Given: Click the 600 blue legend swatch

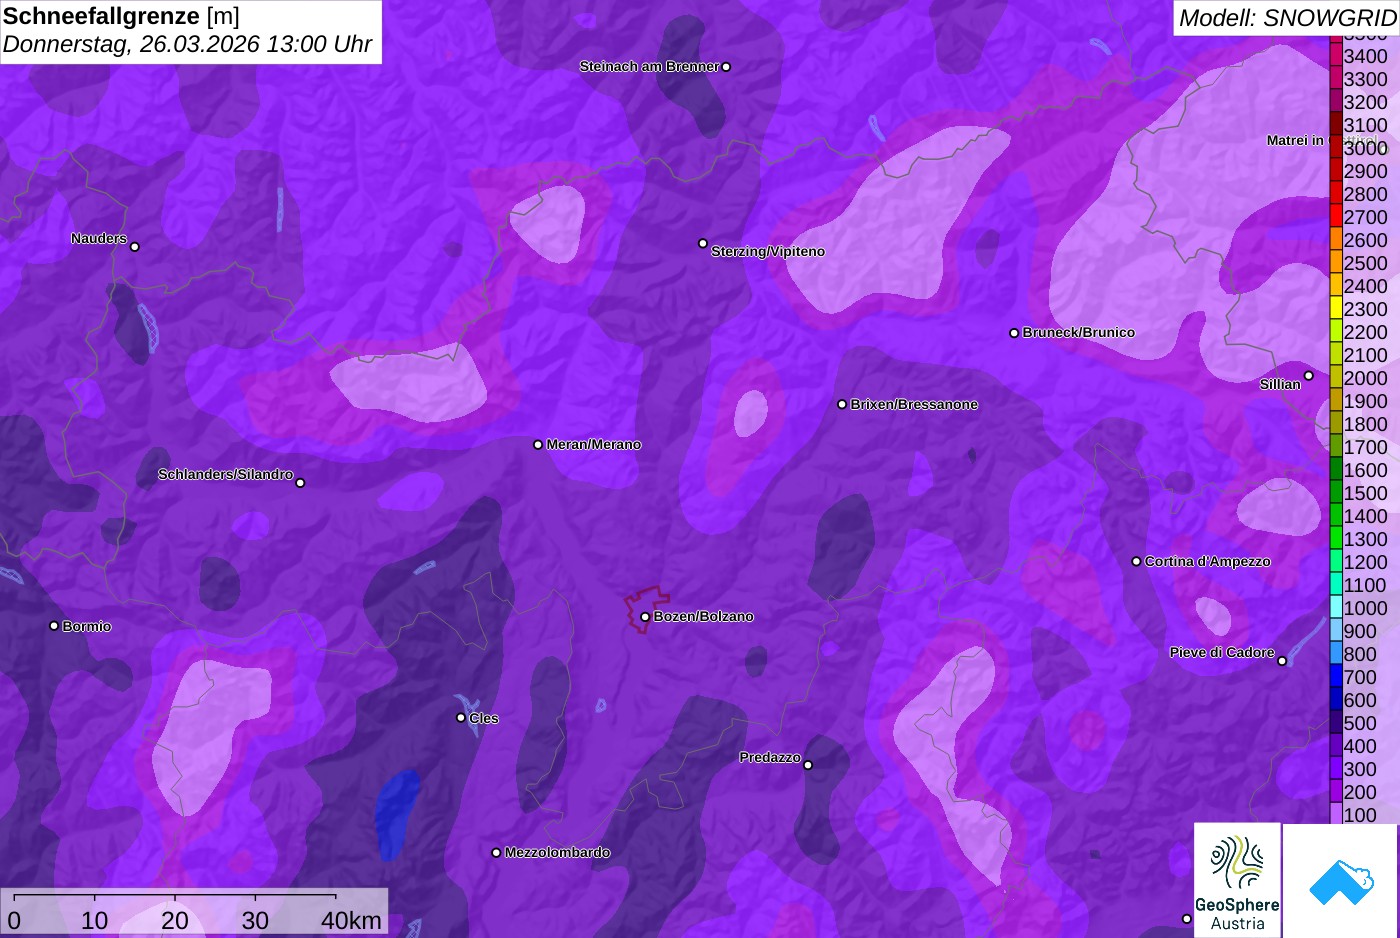Looking at the screenshot, I should pos(1335,700).
